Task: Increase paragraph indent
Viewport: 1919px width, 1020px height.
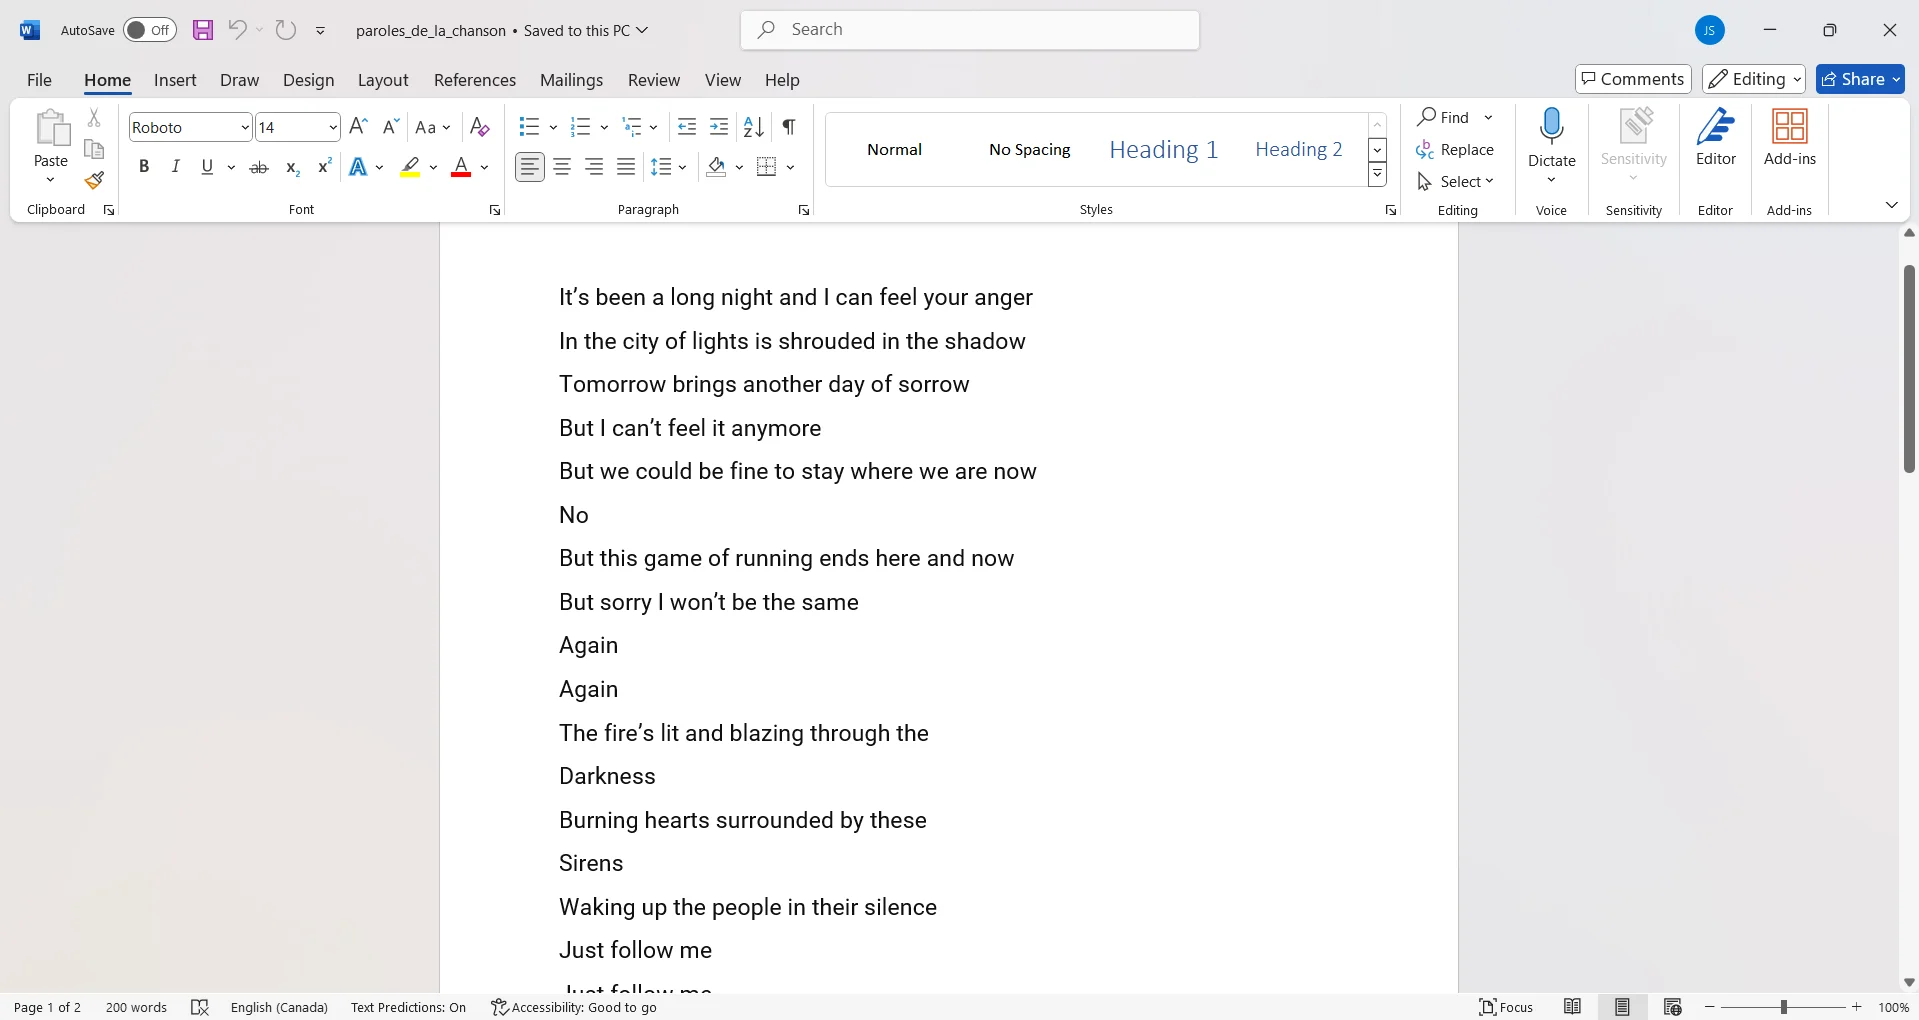Action: pyautogui.click(x=719, y=127)
